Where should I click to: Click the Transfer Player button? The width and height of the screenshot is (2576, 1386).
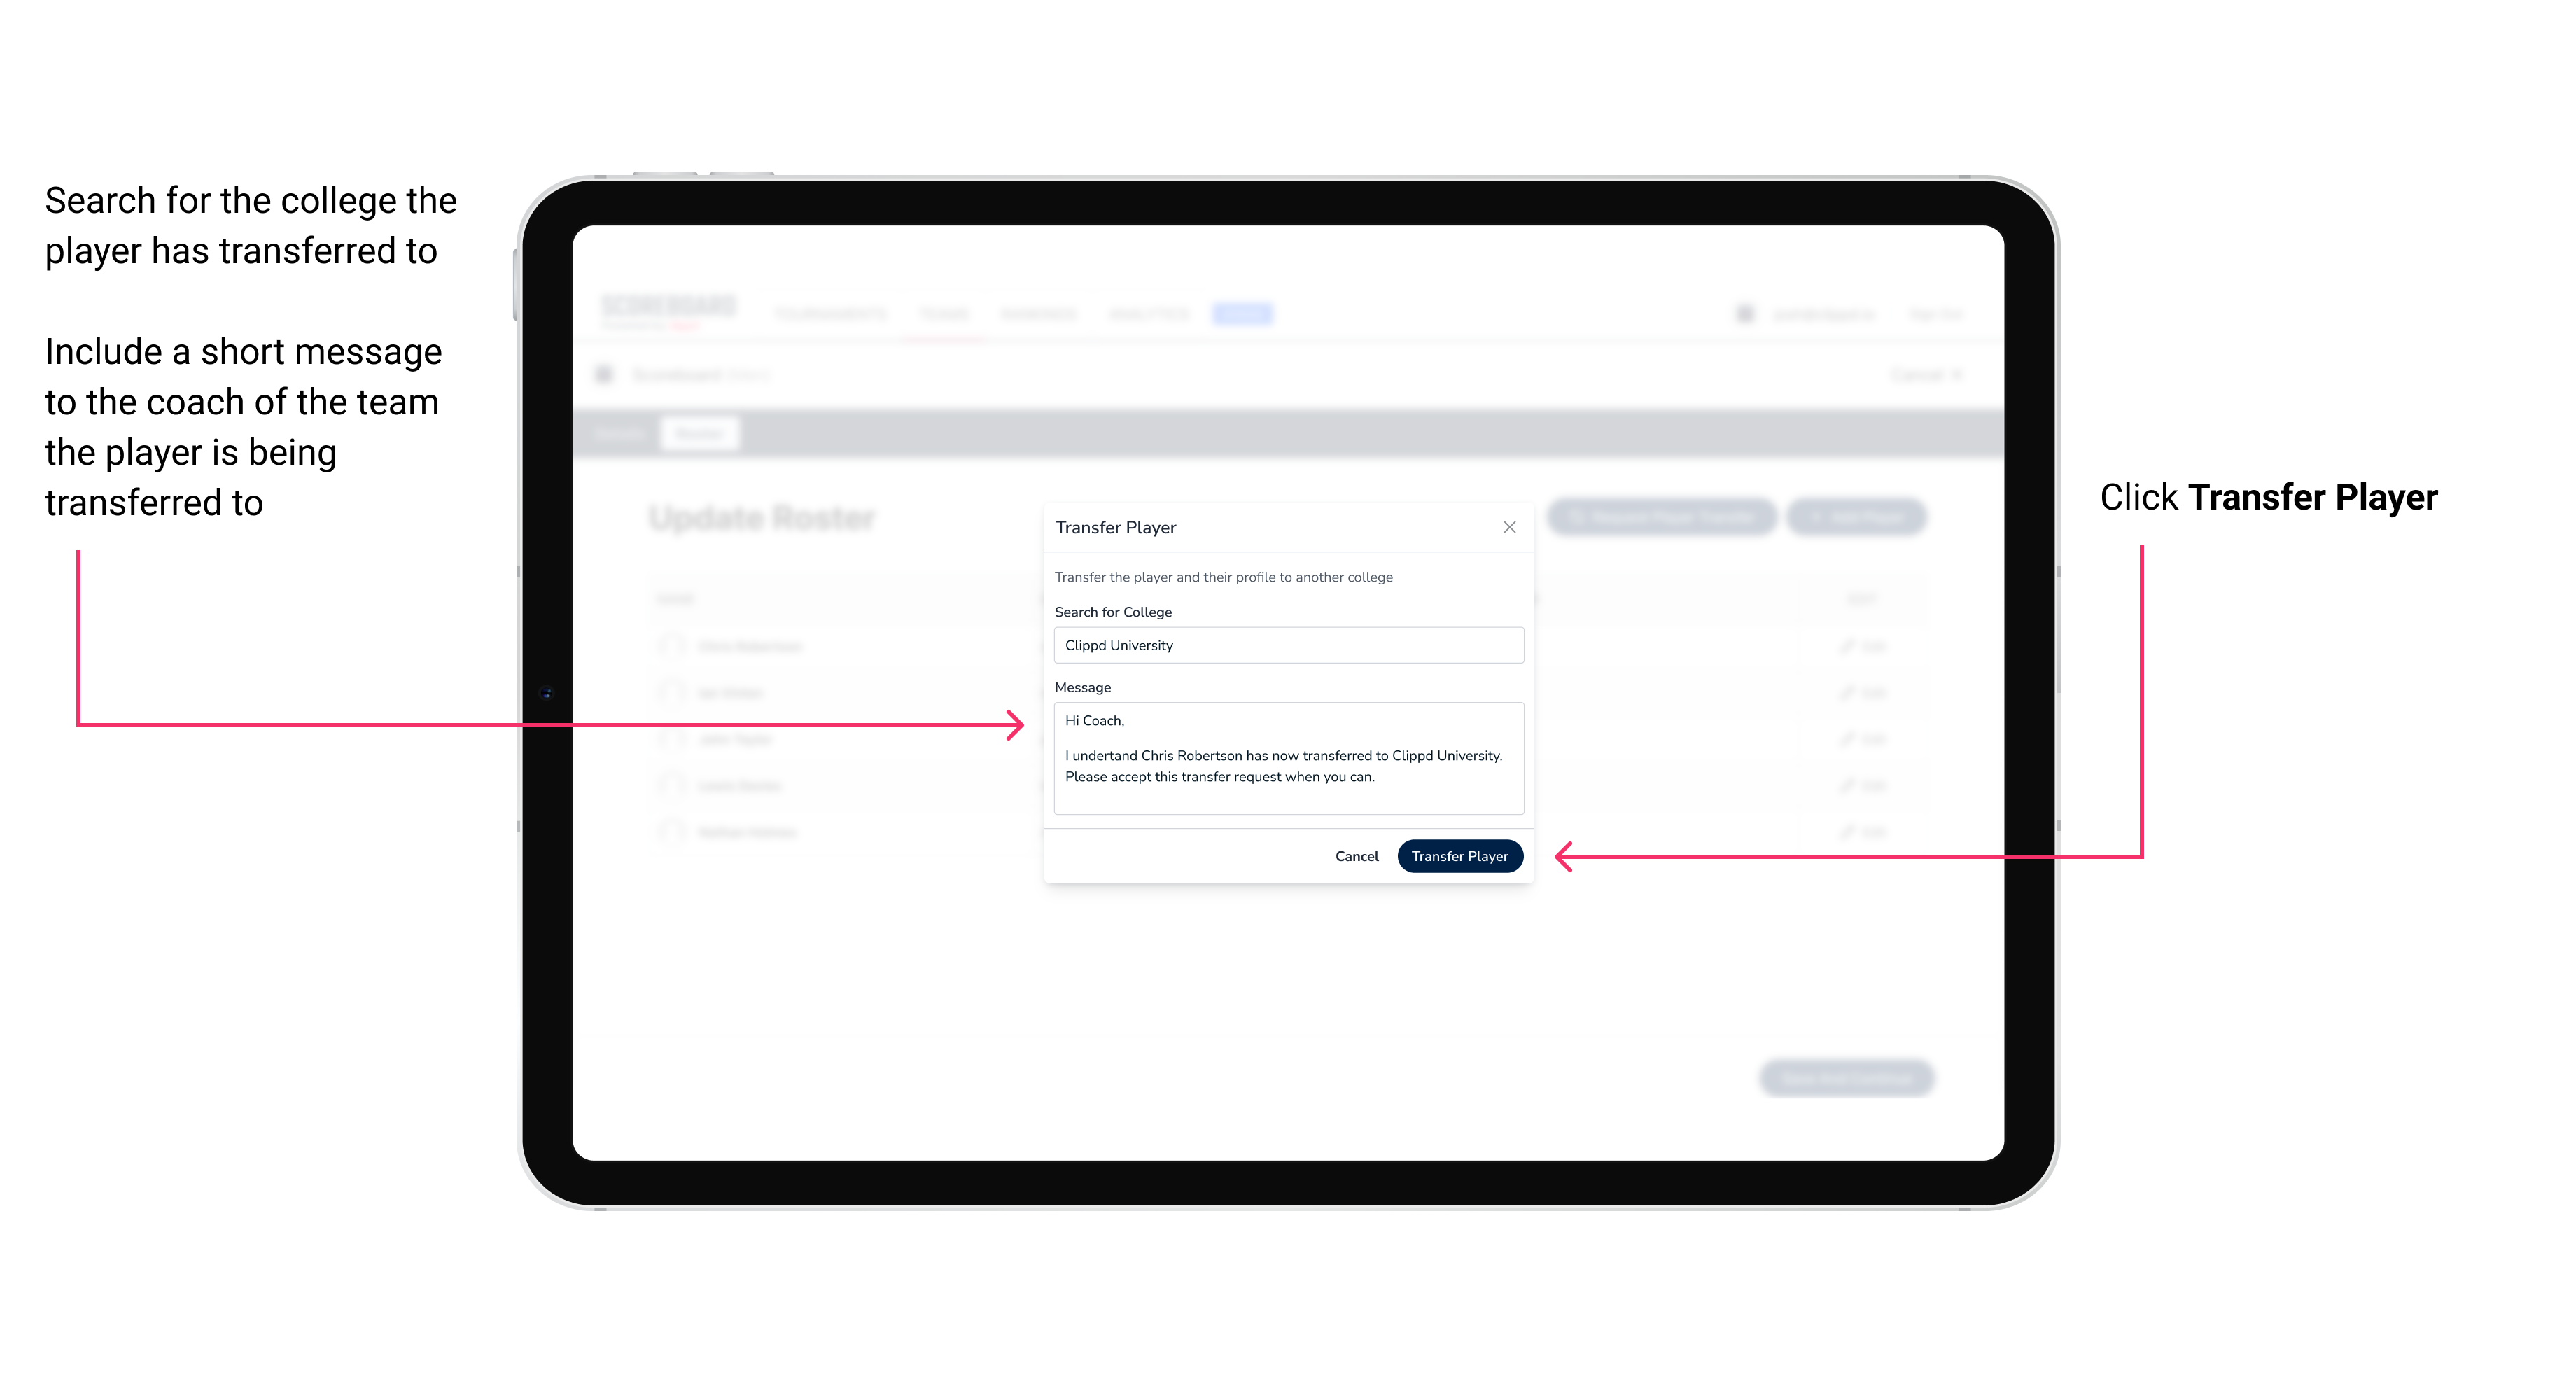1459,855
